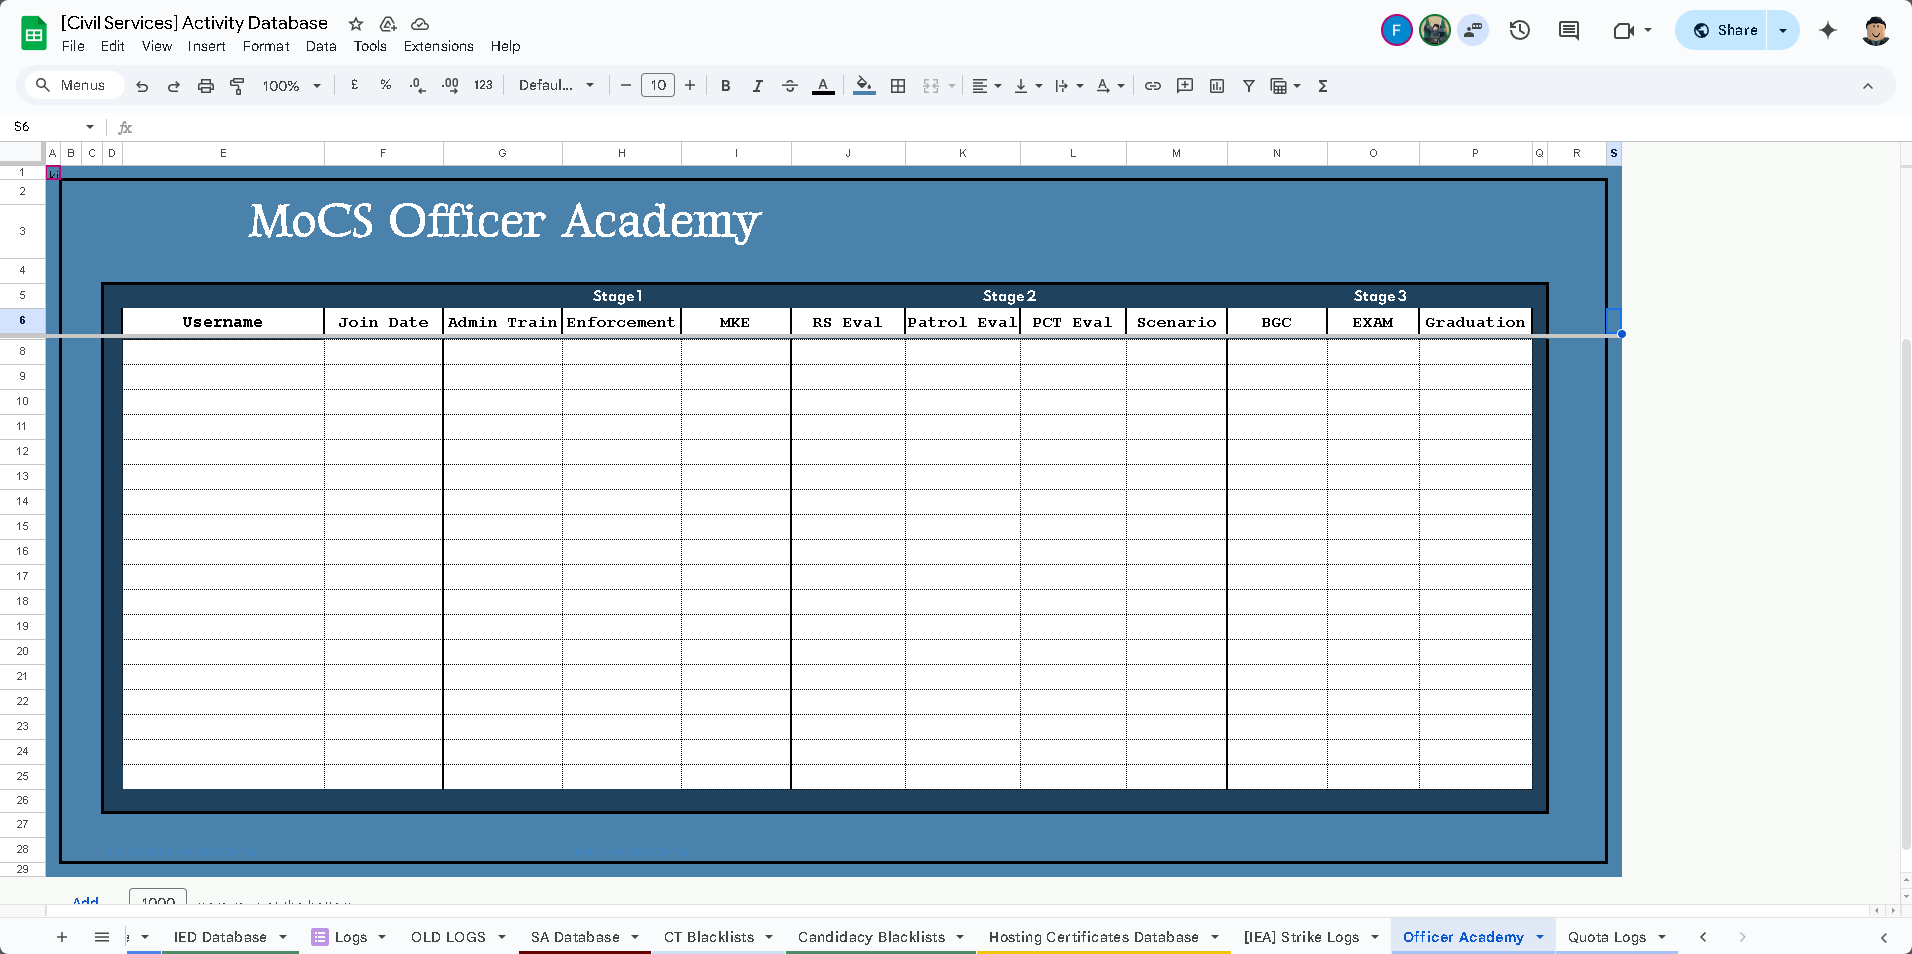Screen dimensions: 1912x954
Task: Open the functions sigma menu
Action: tap(1323, 86)
